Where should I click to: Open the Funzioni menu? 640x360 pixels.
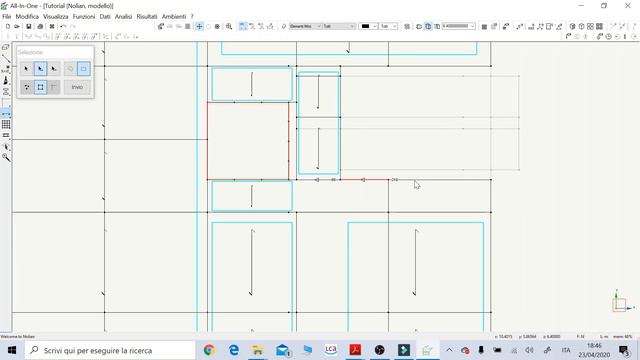coord(84,16)
